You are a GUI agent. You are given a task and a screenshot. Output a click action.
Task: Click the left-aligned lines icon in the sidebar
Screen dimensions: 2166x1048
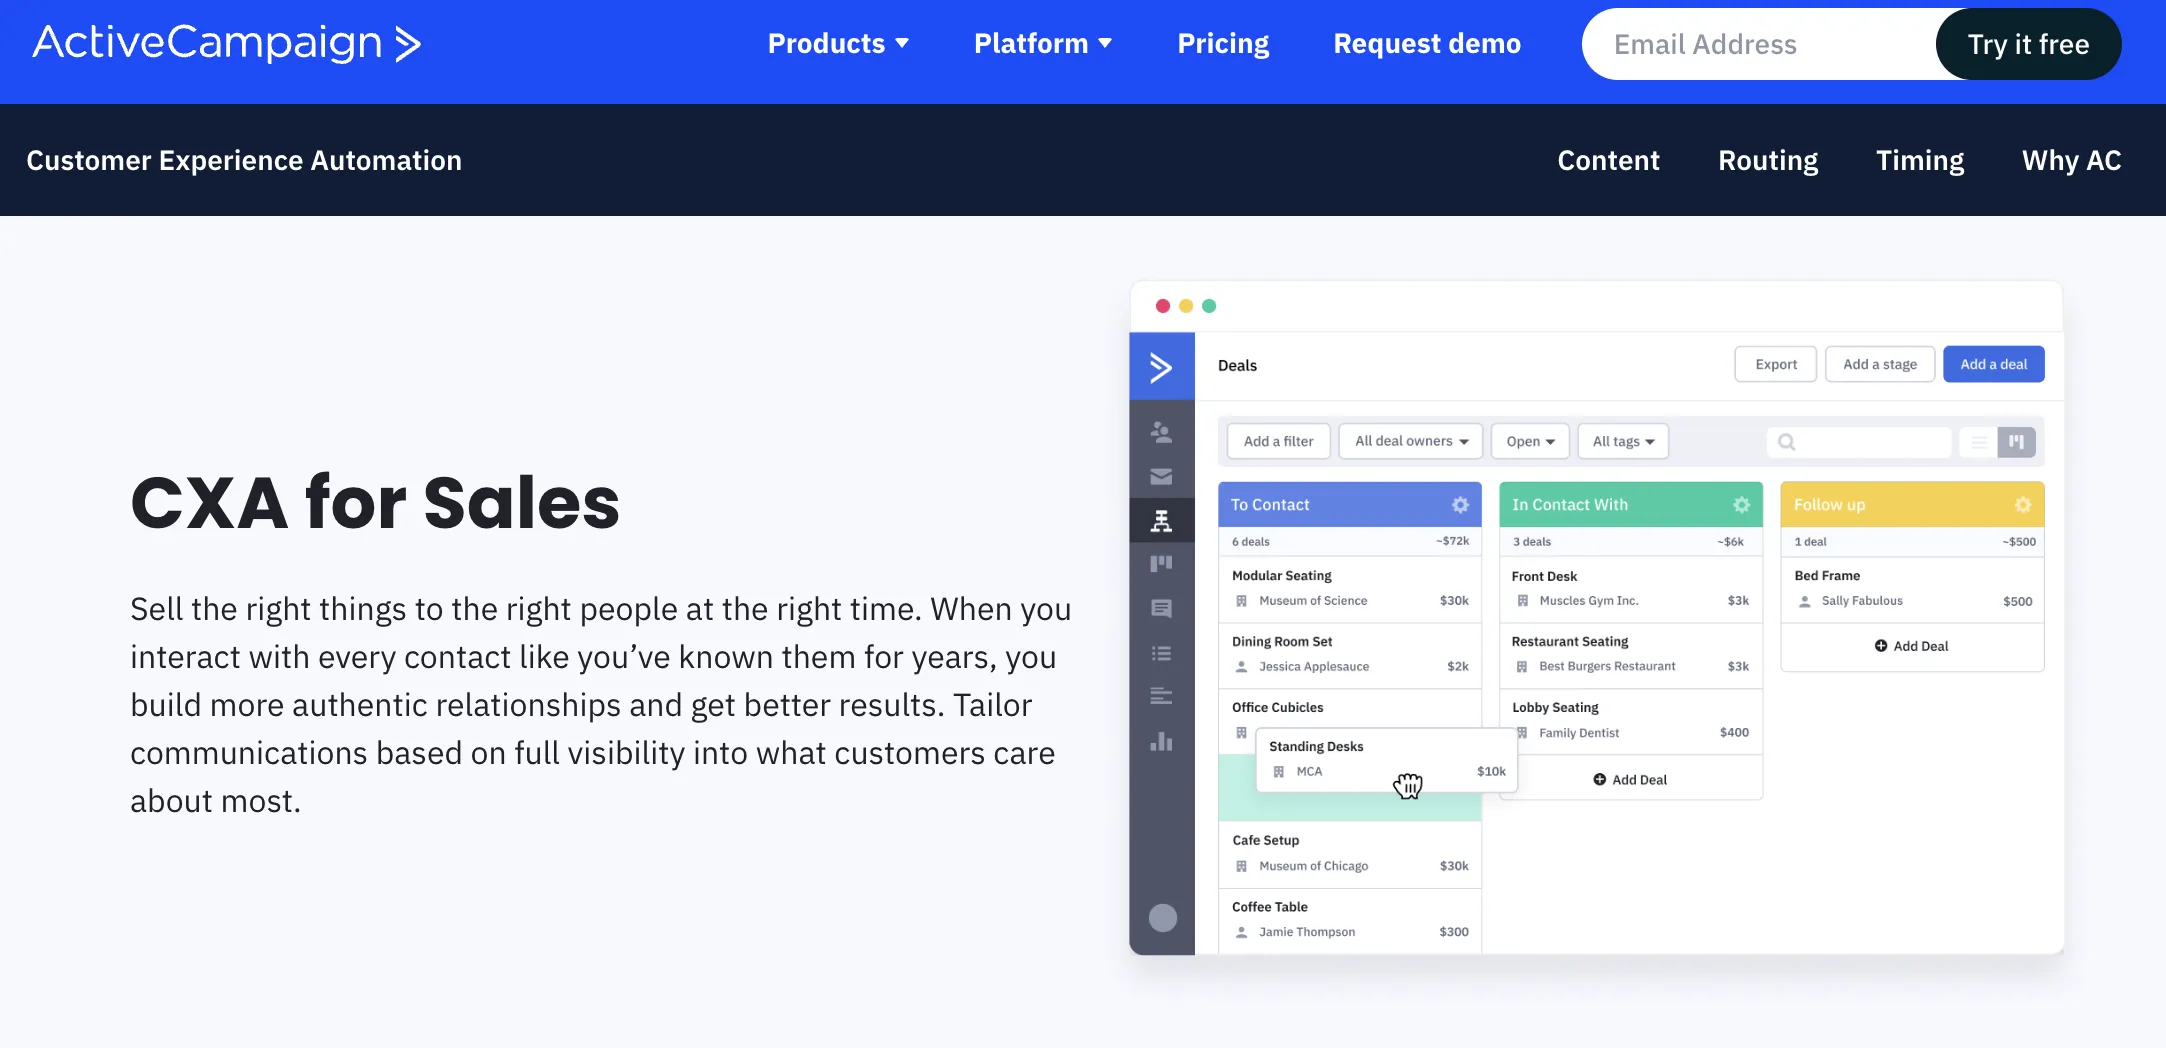pos(1161,696)
